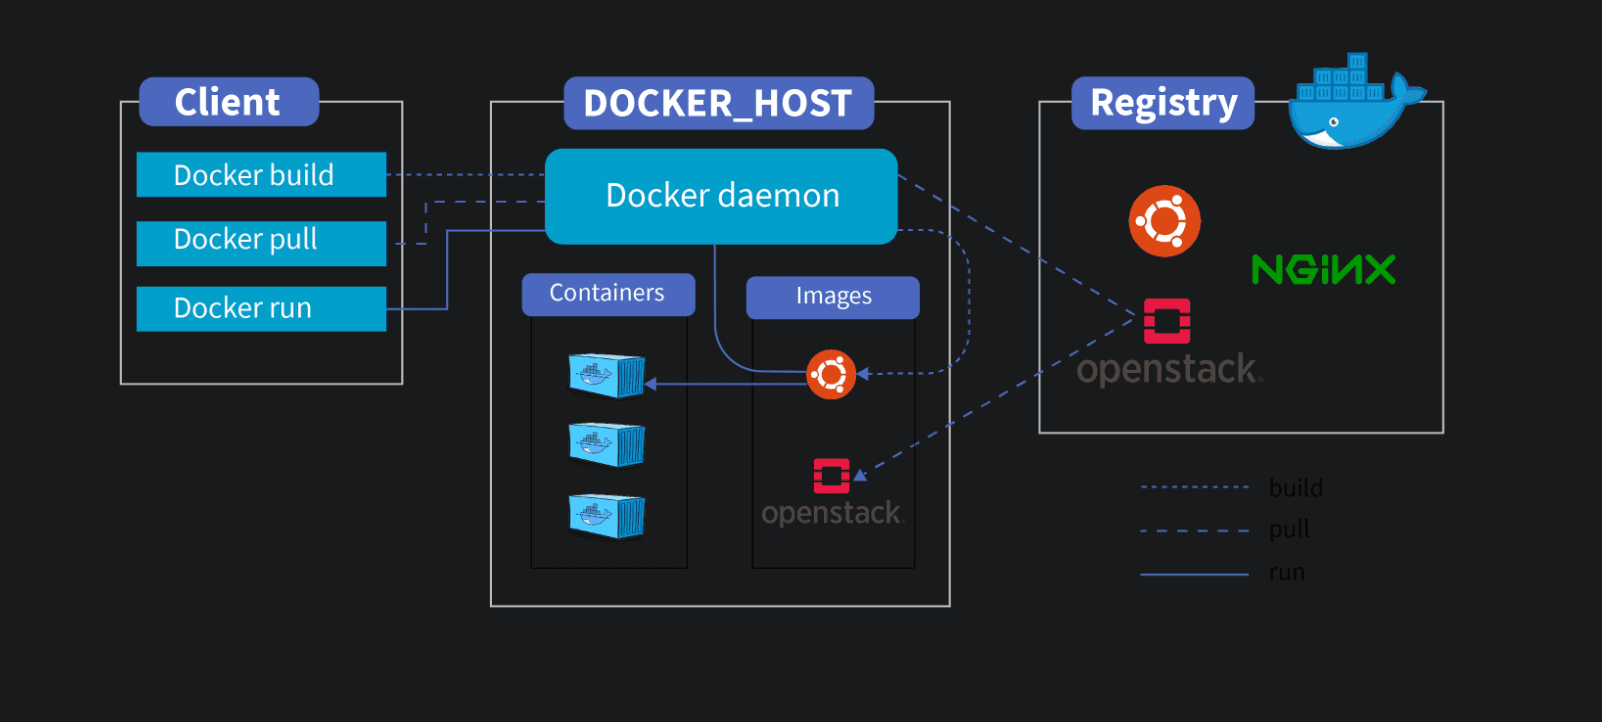Screen dimensions: 1602x722
Task: Click the Docker whale logo
Action: (1356, 102)
